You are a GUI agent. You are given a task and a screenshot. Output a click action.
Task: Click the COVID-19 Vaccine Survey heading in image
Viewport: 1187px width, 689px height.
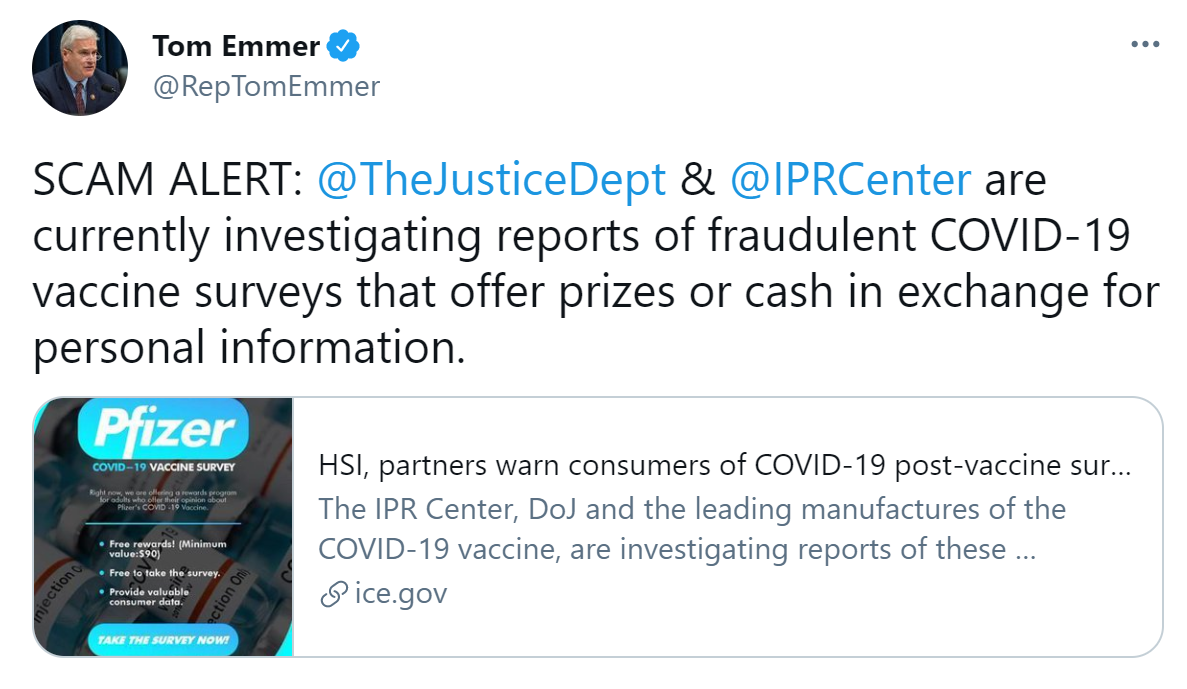click(x=164, y=466)
